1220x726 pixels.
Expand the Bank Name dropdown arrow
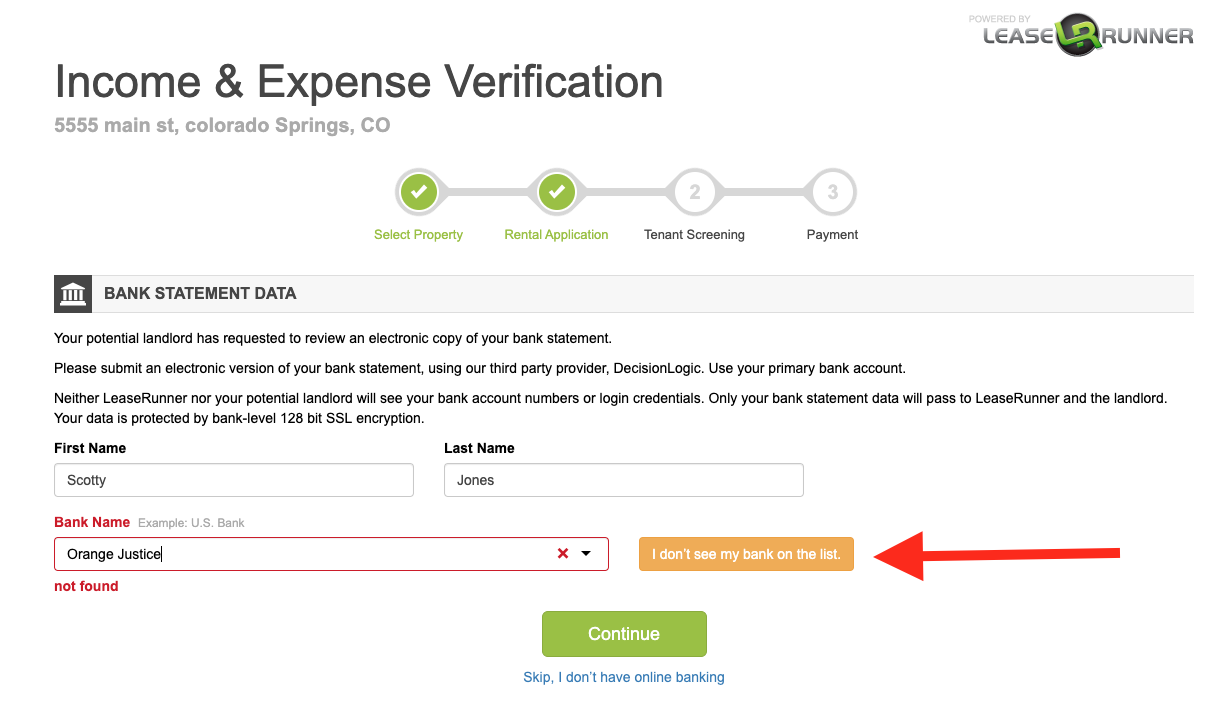[587, 554]
